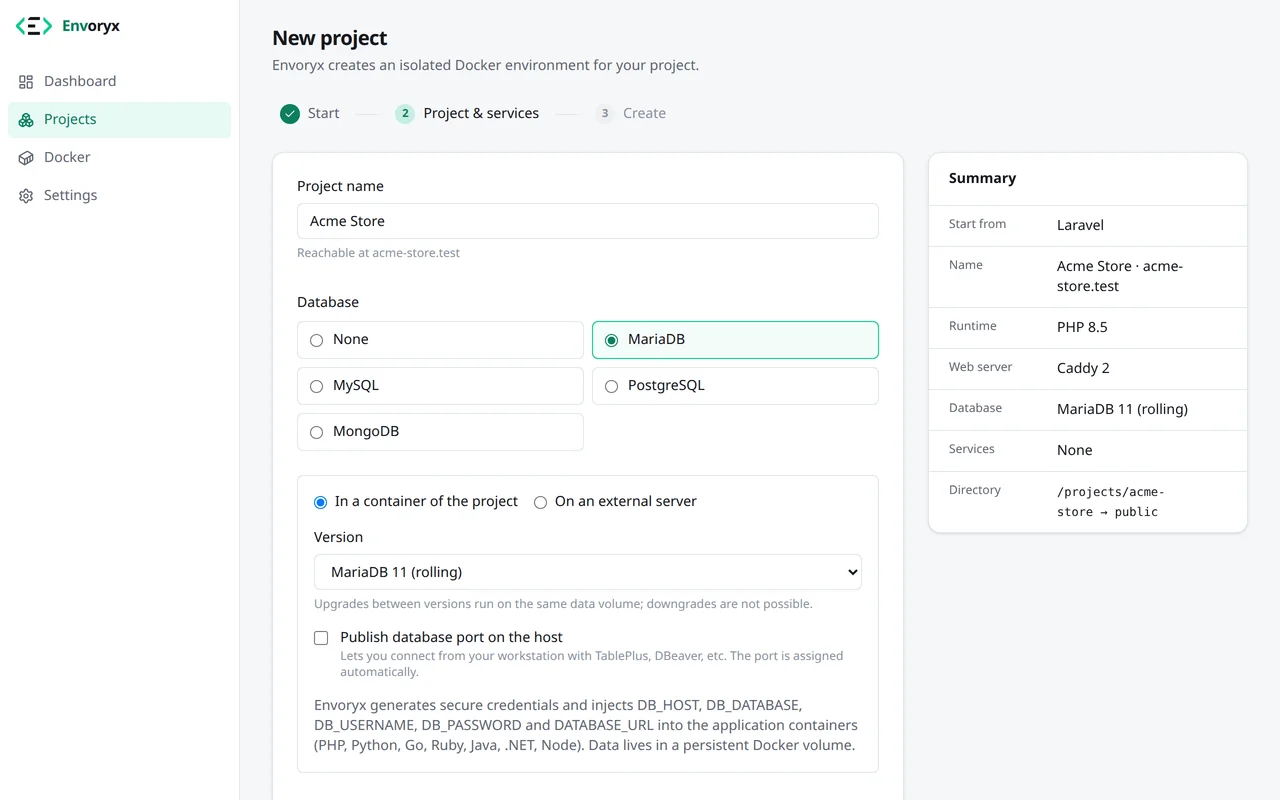This screenshot has width=1280, height=800.
Task: Click 'Caddy 2' web server value
Action: [x=1083, y=368]
